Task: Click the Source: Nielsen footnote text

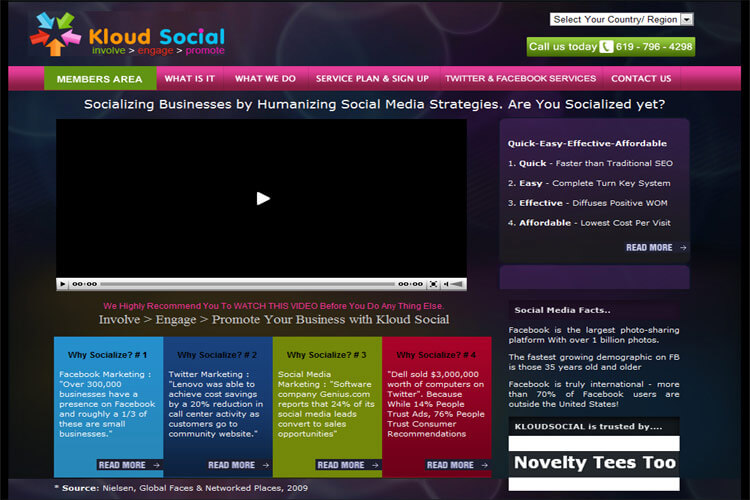Action: pos(181,488)
